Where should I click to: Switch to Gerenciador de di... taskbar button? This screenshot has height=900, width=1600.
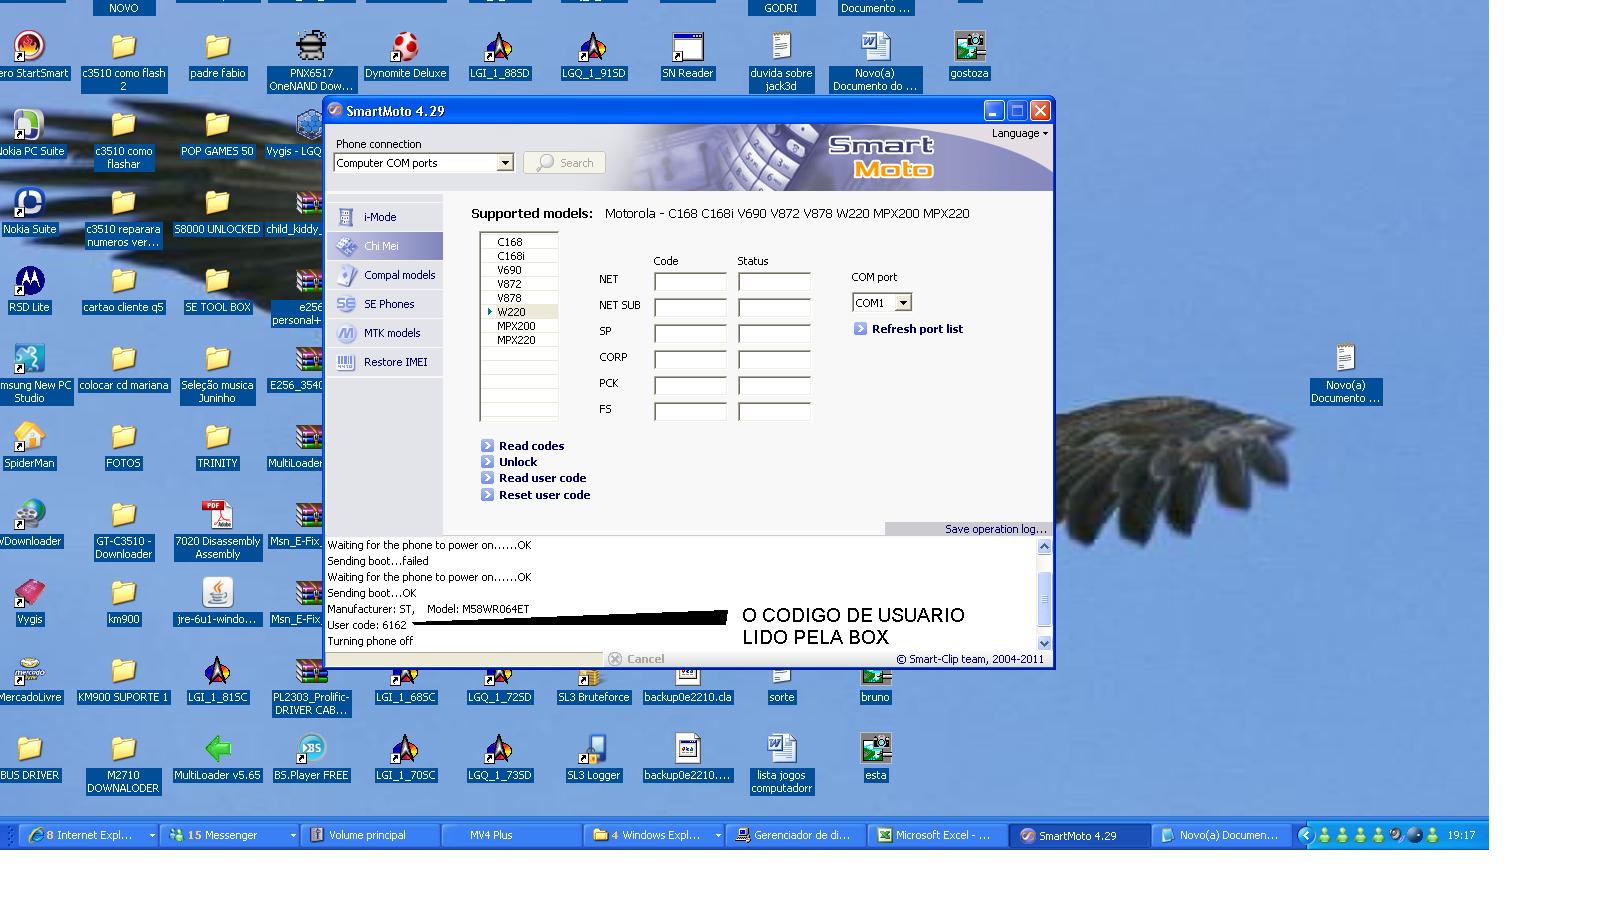pyautogui.click(x=796, y=835)
